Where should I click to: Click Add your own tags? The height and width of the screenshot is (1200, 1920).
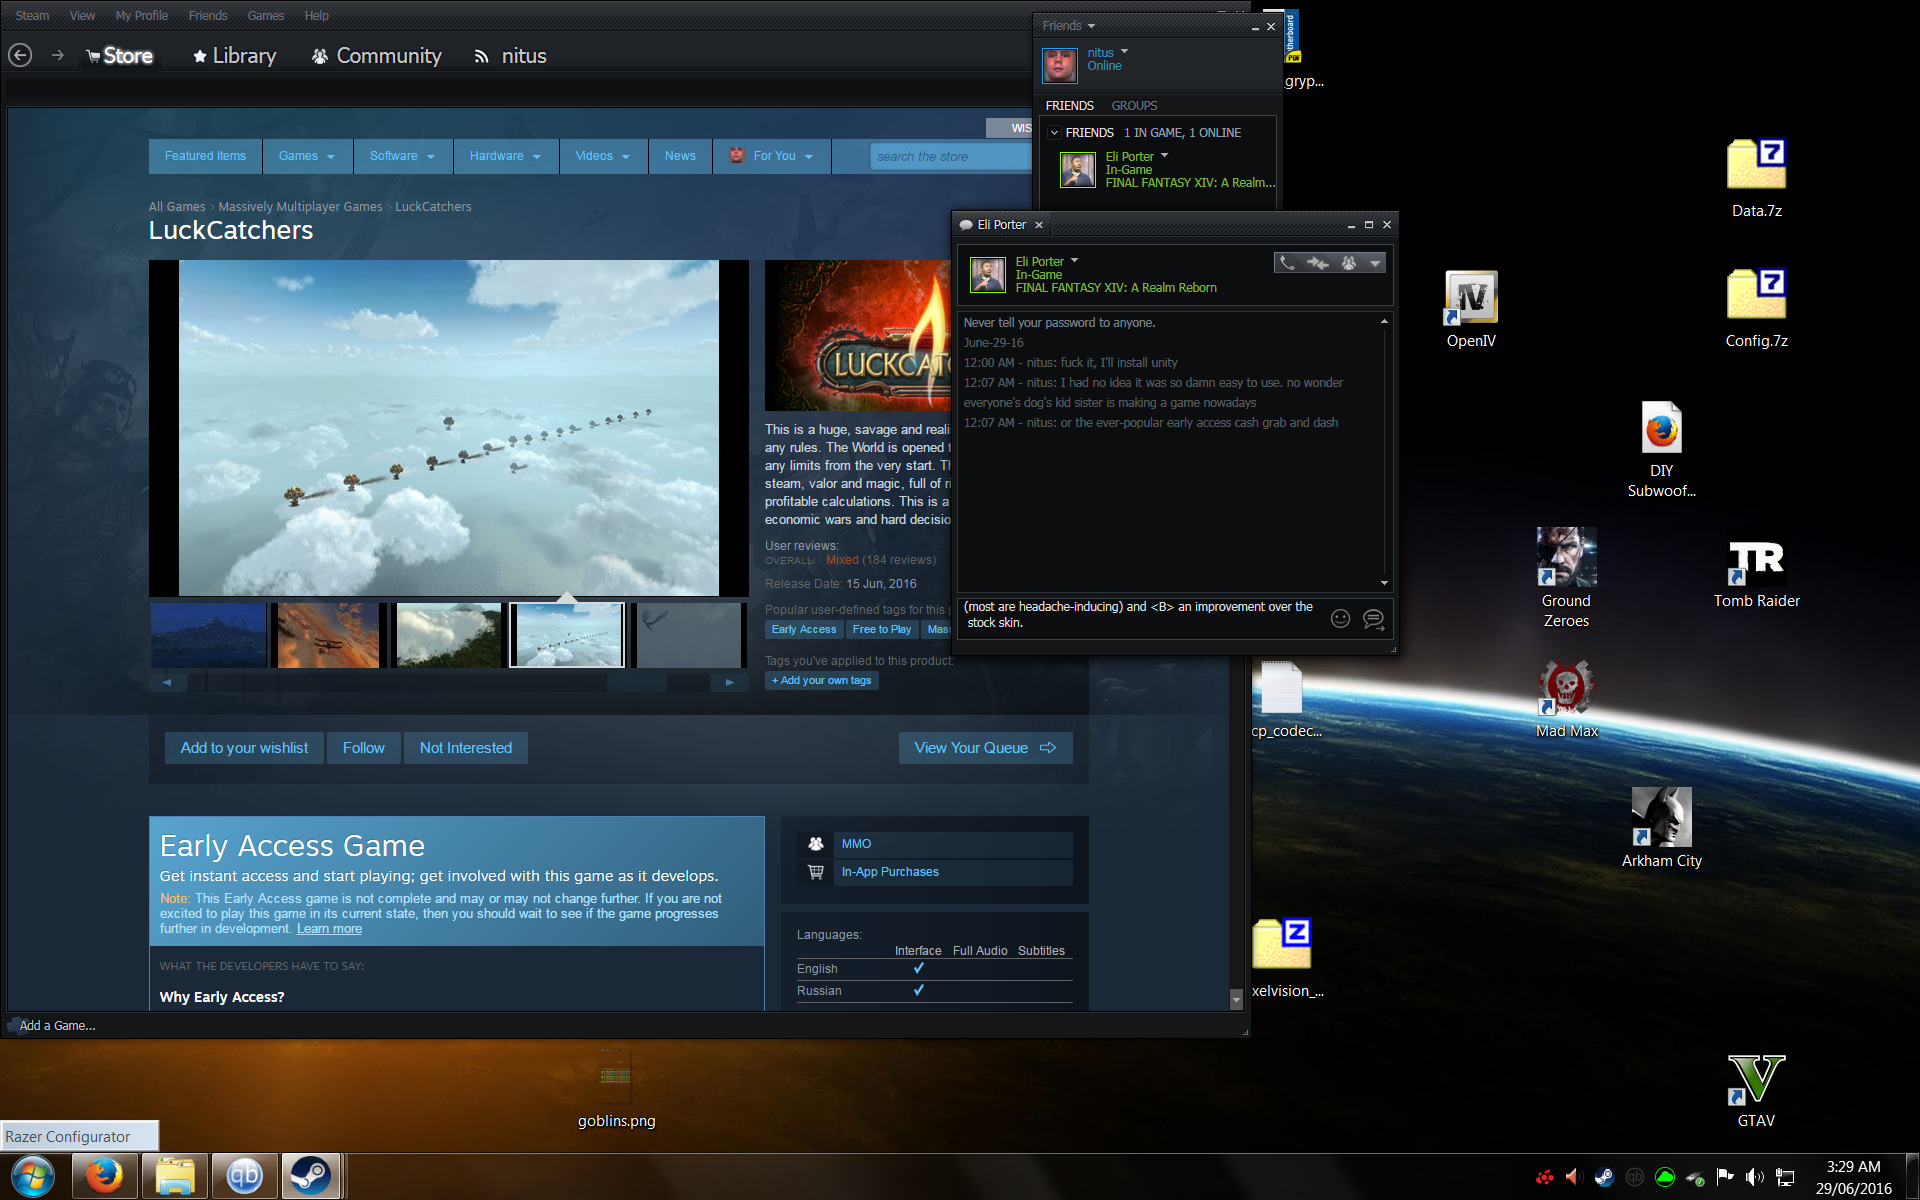821,680
